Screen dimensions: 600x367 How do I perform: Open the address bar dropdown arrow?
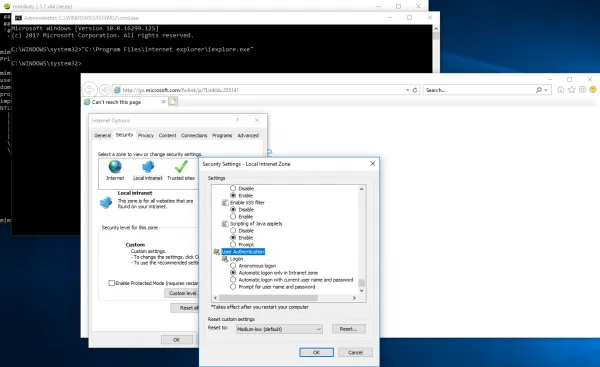coord(408,90)
